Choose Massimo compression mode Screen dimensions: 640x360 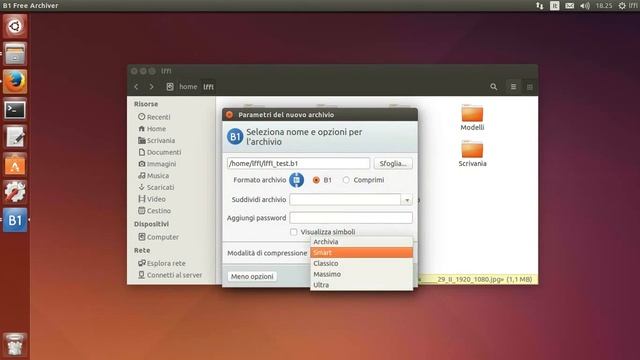362,274
